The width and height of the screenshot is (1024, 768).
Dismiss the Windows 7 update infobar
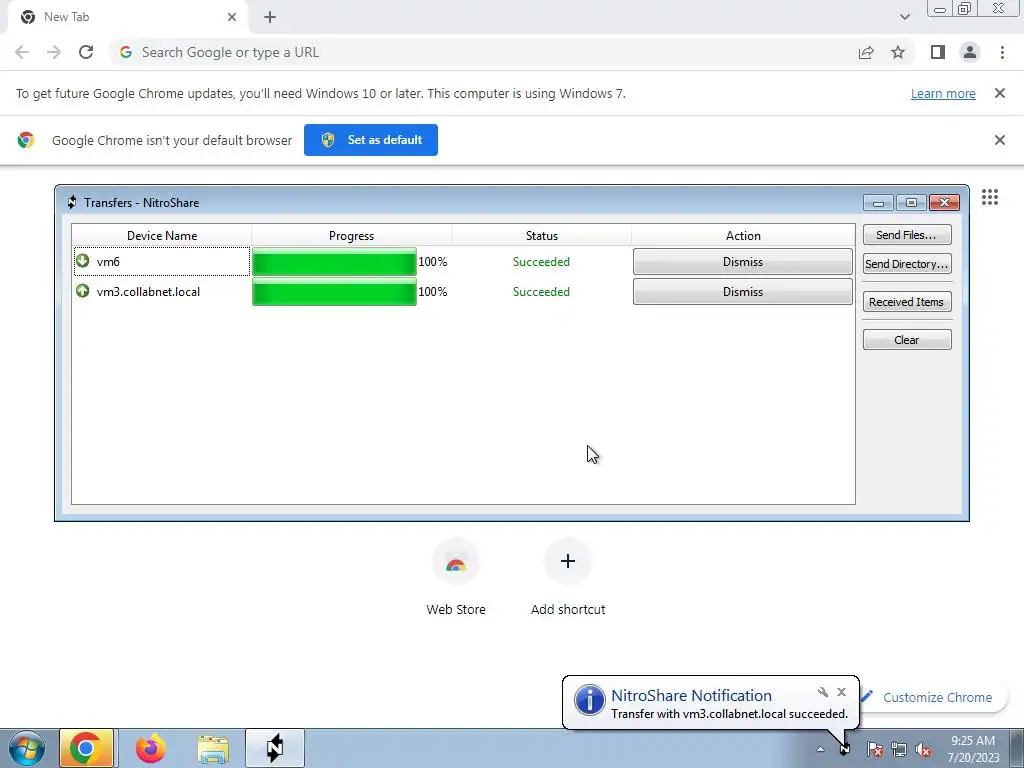click(999, 93)
